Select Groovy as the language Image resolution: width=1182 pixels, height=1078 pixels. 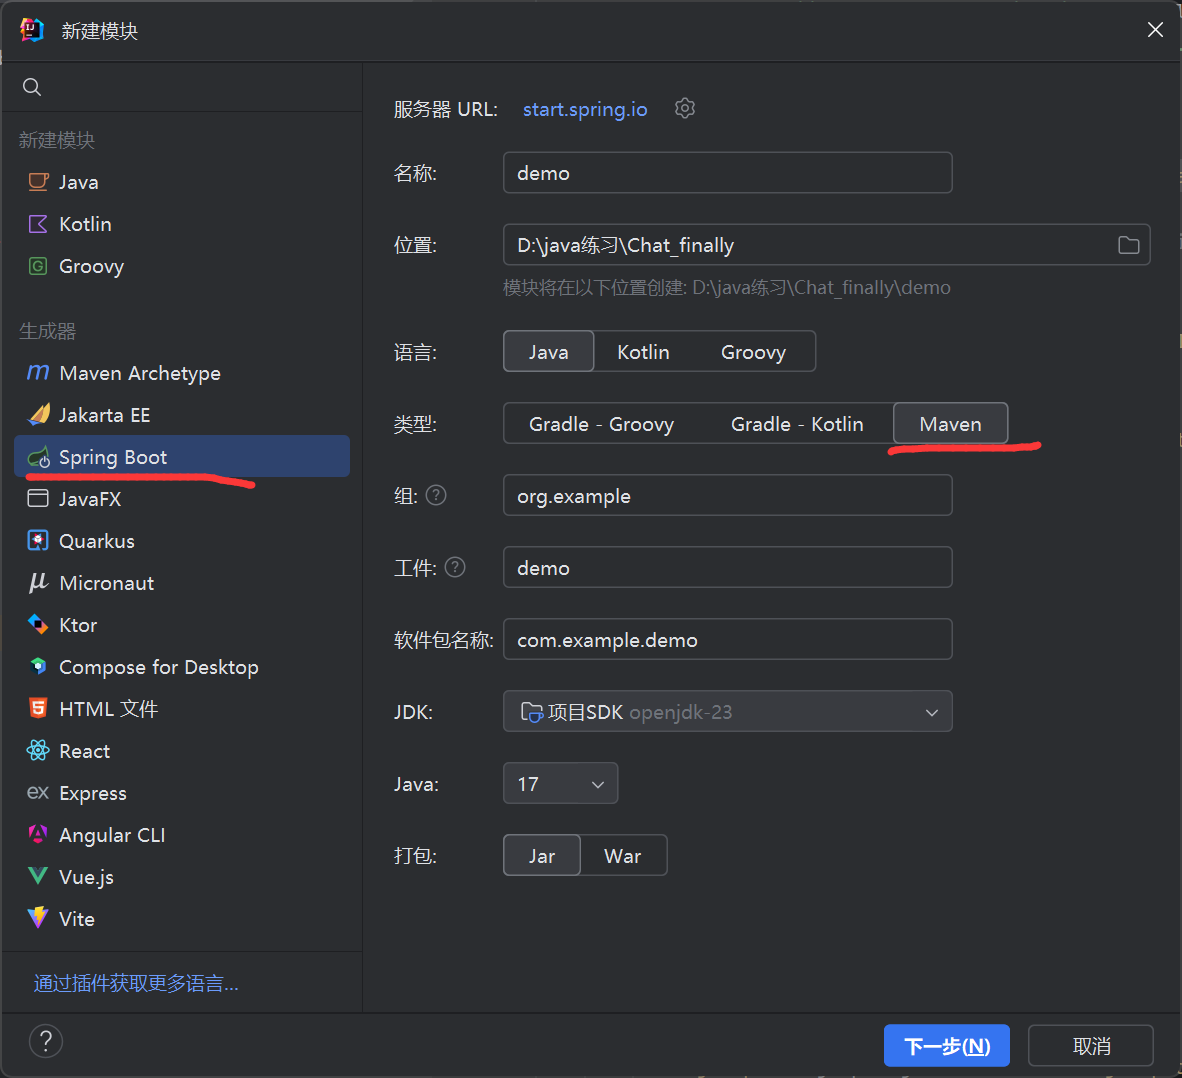click(753, 352)
